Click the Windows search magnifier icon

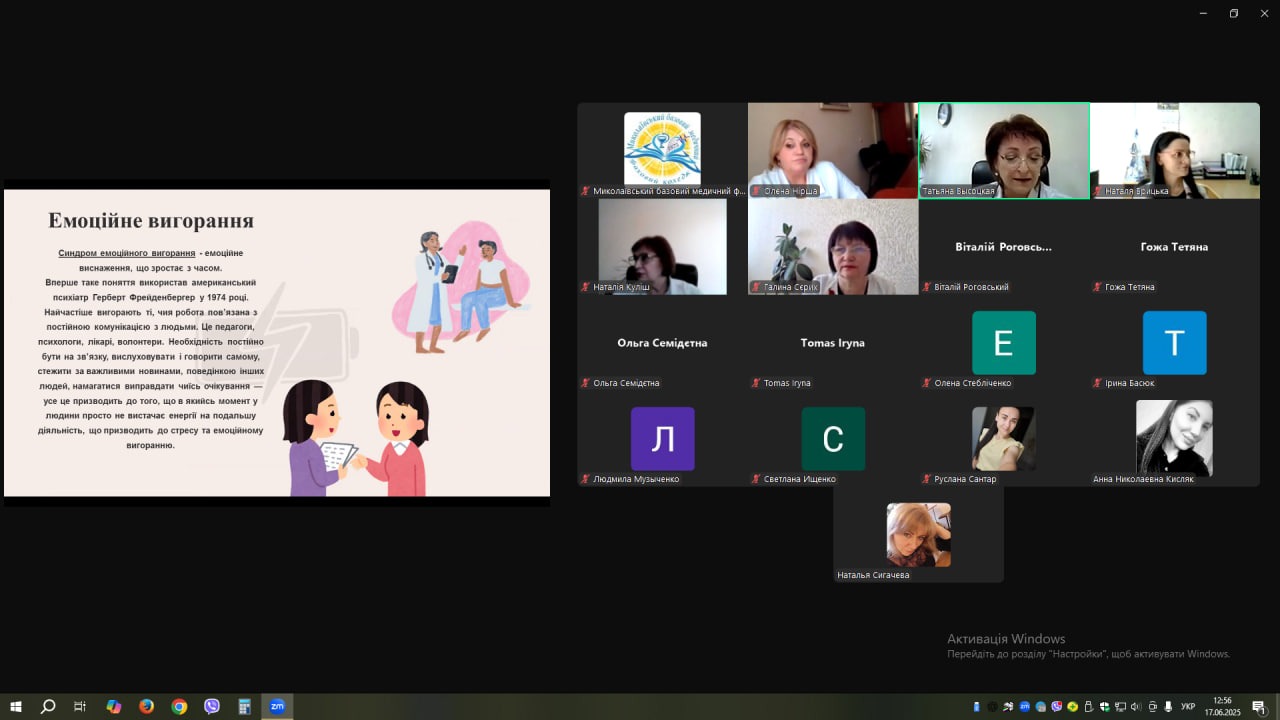tap(48, 706)
